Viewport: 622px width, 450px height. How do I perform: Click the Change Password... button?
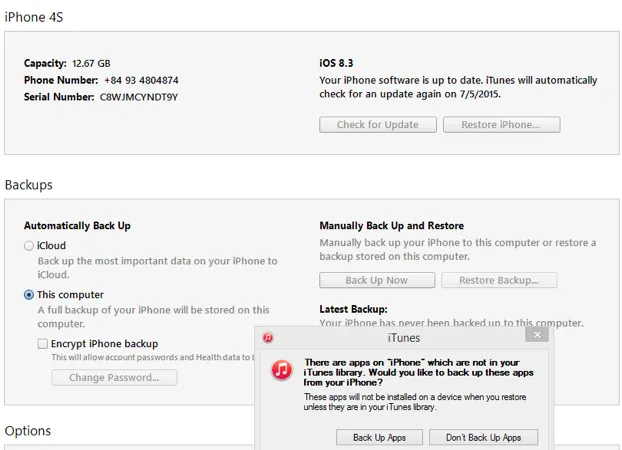pos(114,378)
